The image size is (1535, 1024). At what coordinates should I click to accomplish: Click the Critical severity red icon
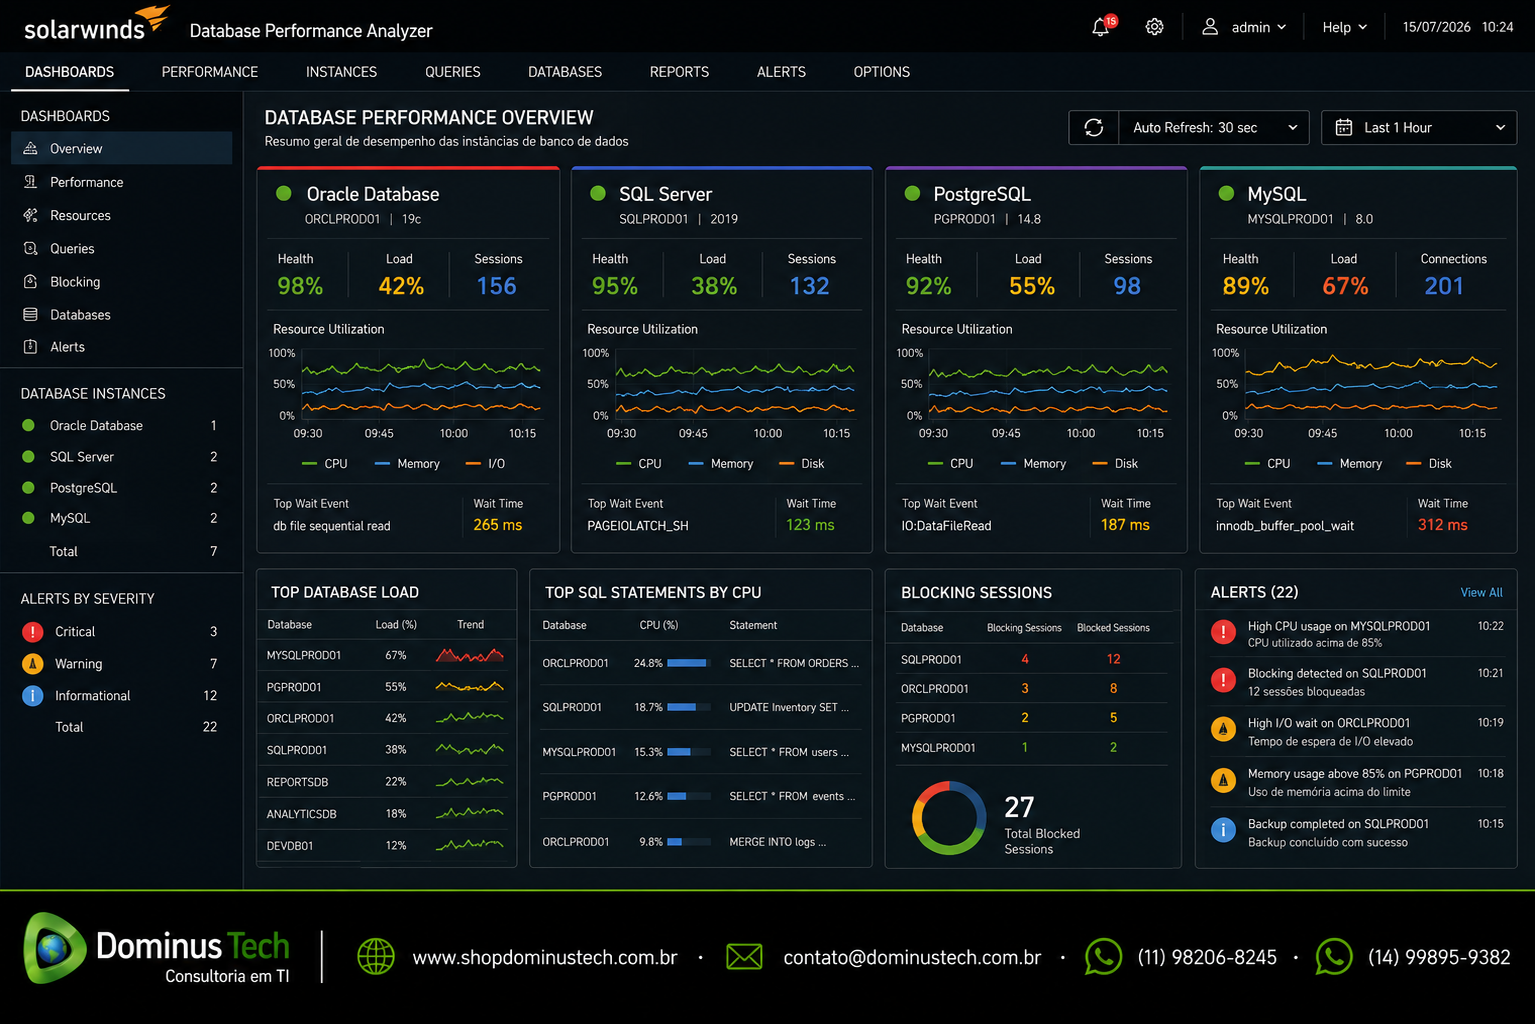[33, 632]
